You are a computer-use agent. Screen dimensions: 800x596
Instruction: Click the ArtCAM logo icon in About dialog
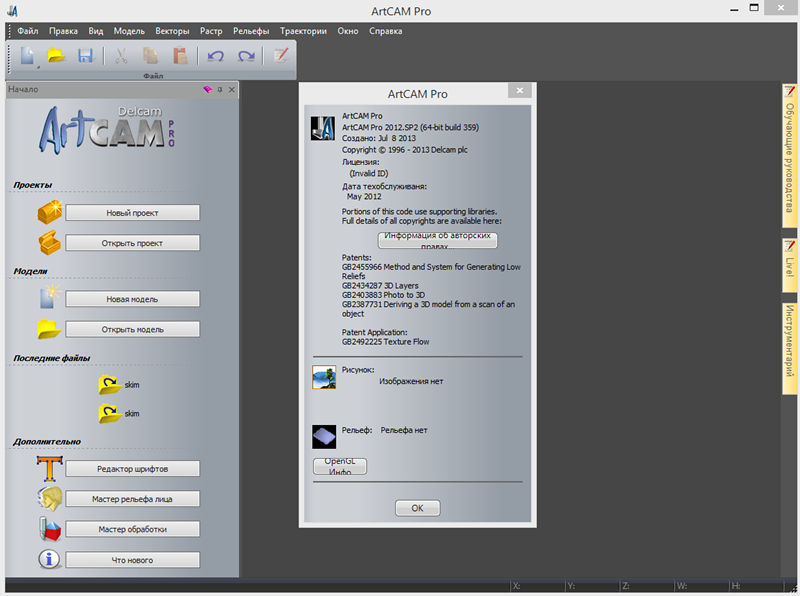tap(323, 128)
